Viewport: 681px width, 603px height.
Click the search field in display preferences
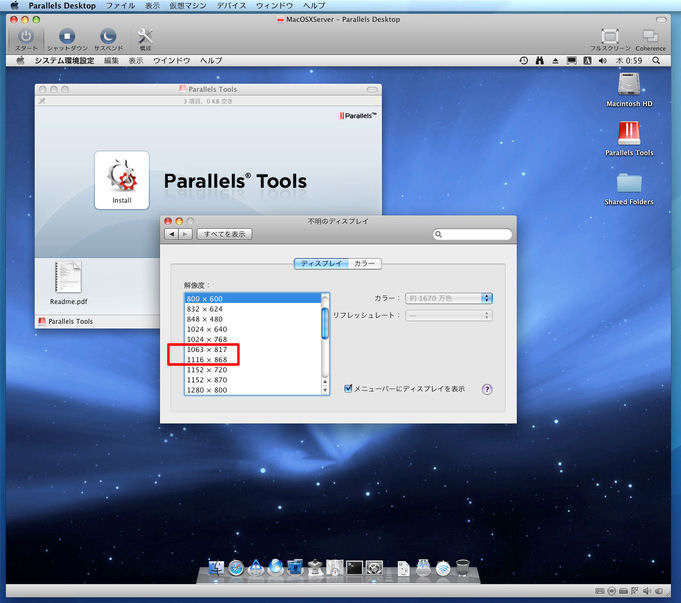pos(473,234)
